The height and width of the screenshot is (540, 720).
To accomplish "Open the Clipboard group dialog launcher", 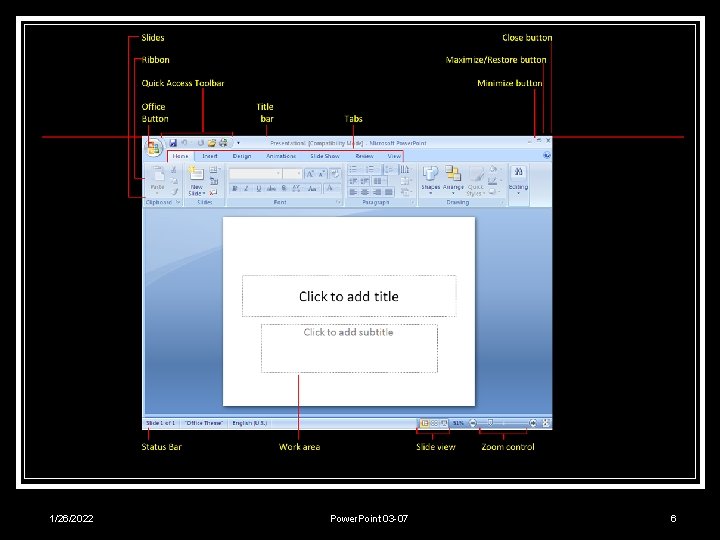I will pyautogui.click(x=178, y=202).
